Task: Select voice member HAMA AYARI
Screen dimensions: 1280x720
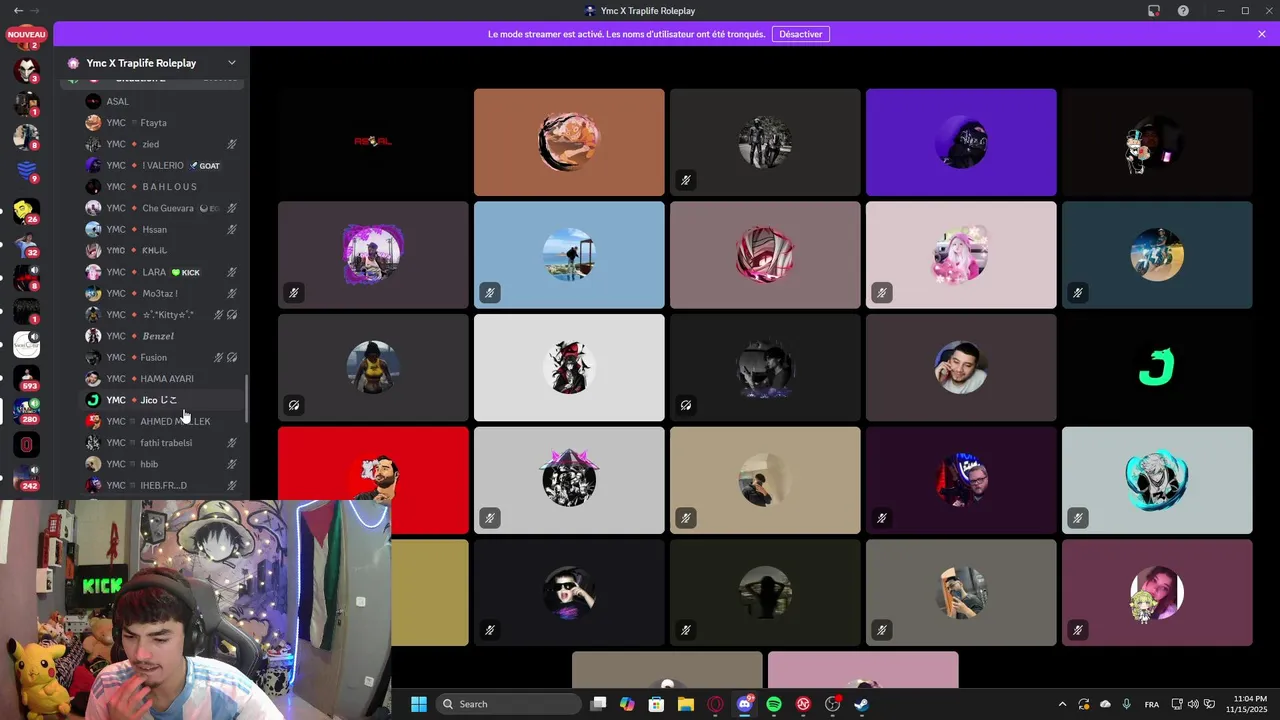Action: [x=161, y=378]
